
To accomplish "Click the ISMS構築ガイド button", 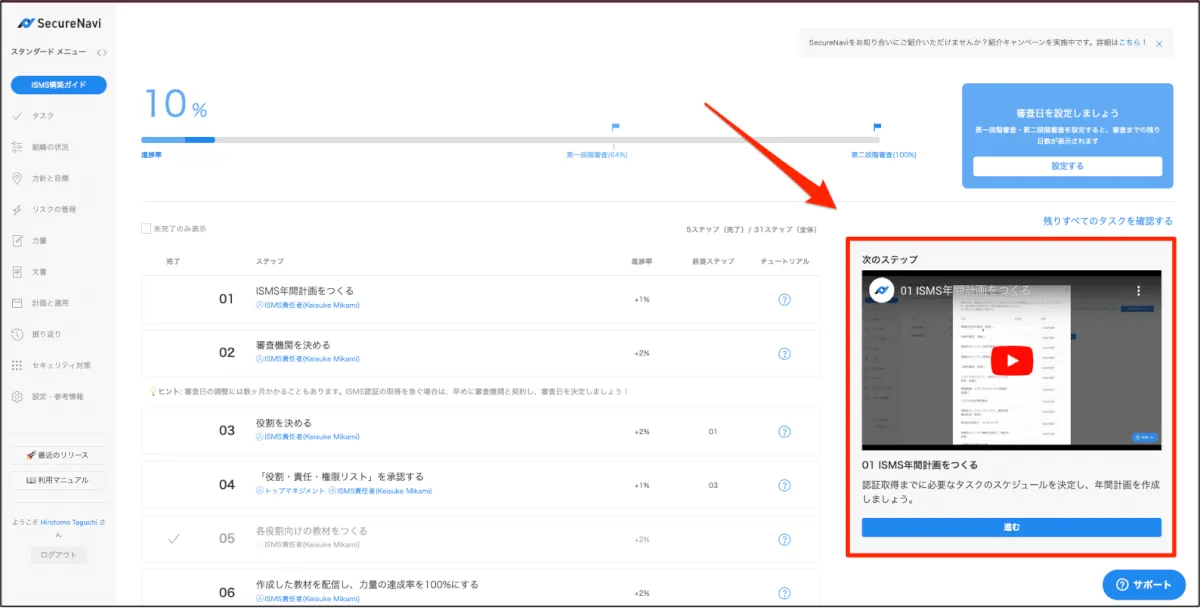I will coord(59,85).
